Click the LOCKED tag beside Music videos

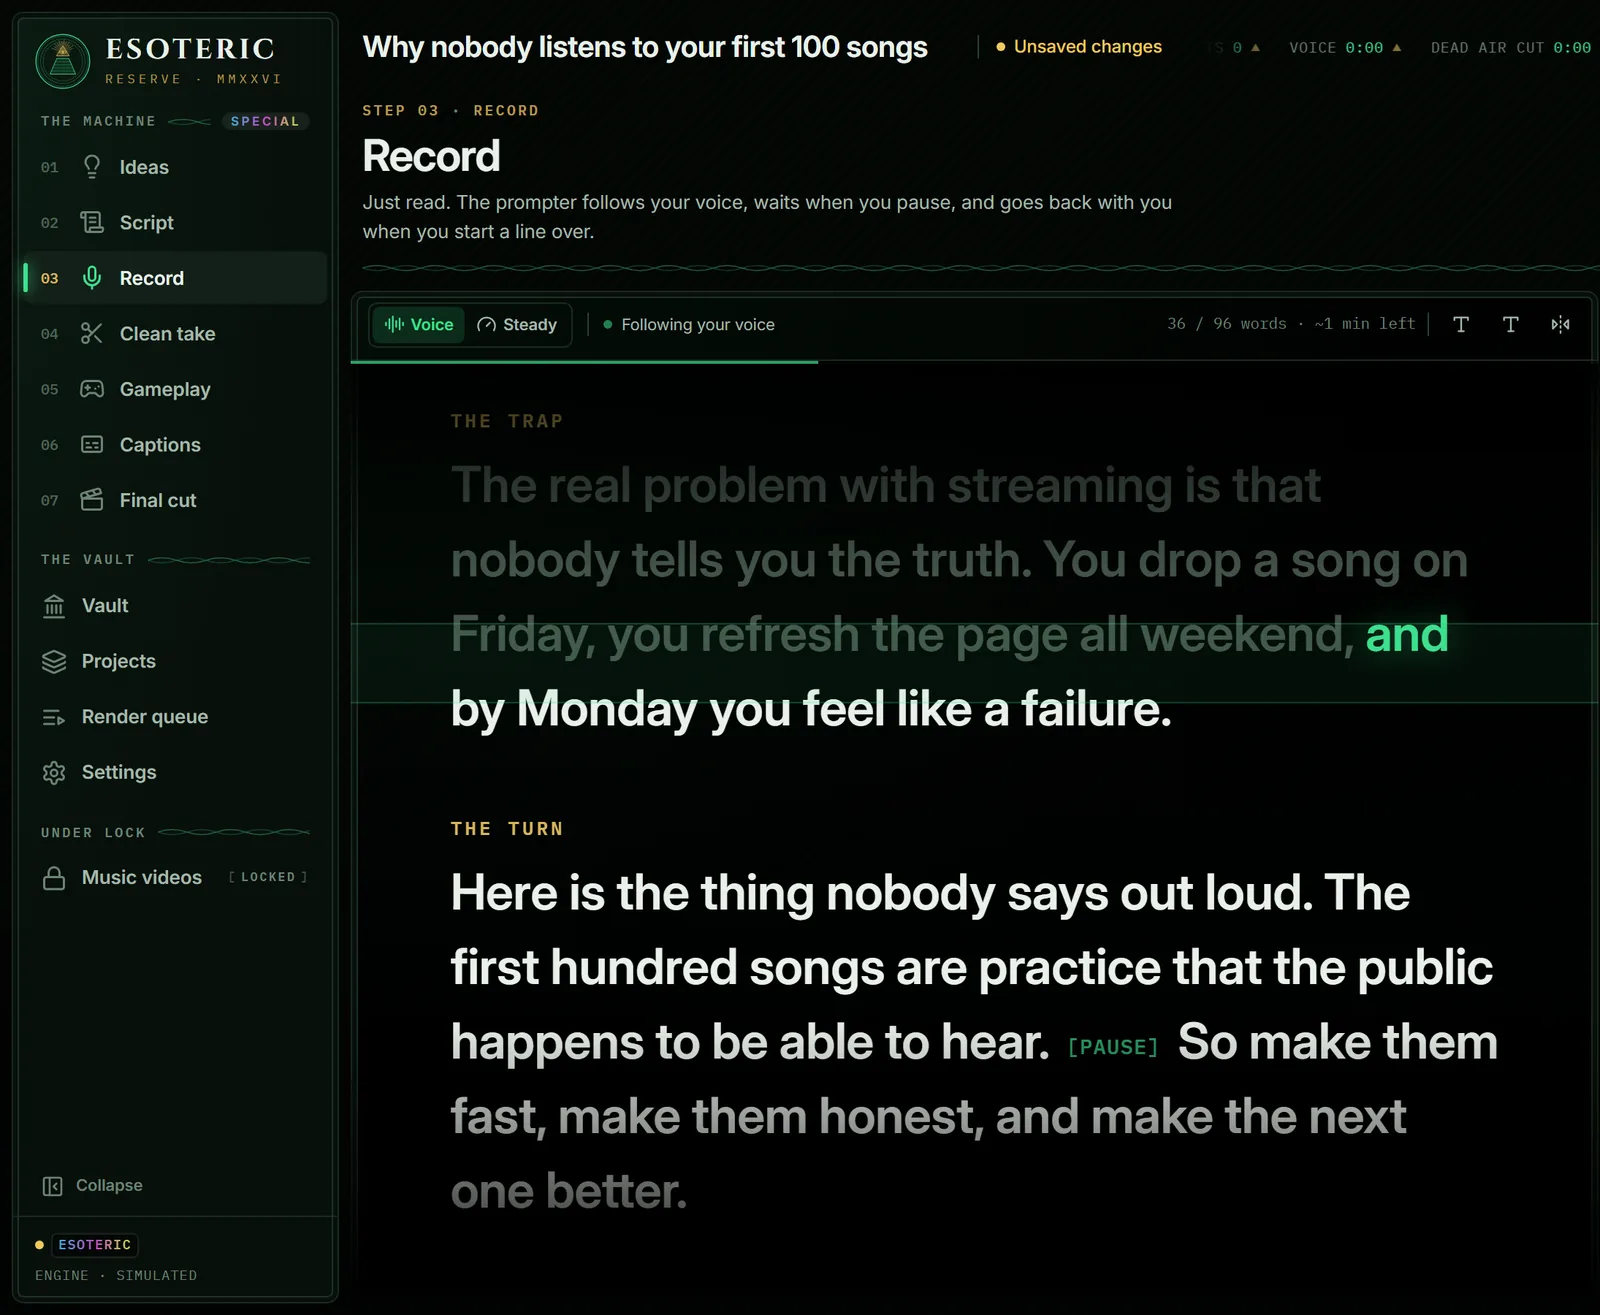pos(268,877)
